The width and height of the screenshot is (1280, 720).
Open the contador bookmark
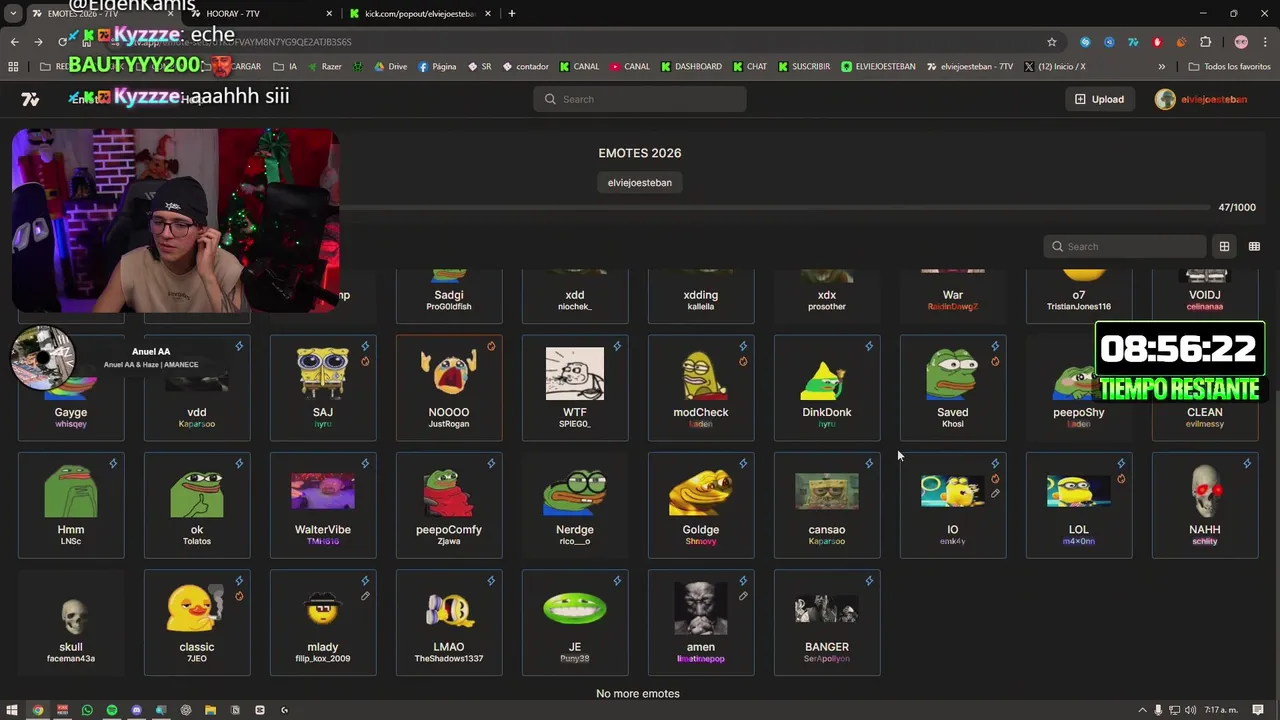[525, 67]
